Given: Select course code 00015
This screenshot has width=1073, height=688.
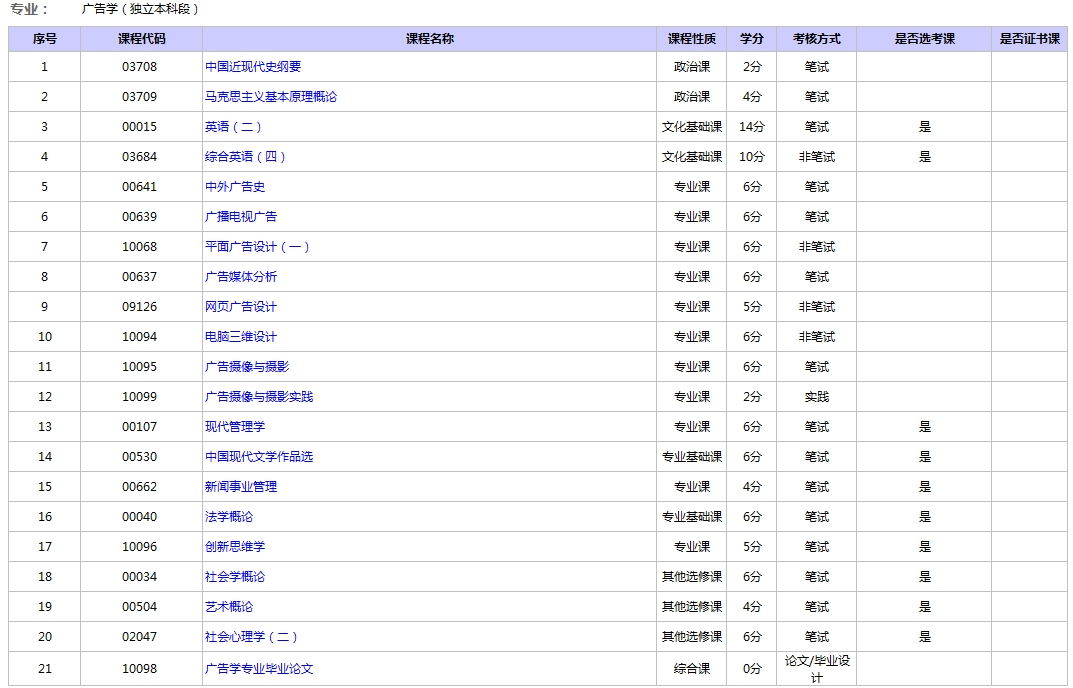Looking at the screenshot, I should pos(140,127).
